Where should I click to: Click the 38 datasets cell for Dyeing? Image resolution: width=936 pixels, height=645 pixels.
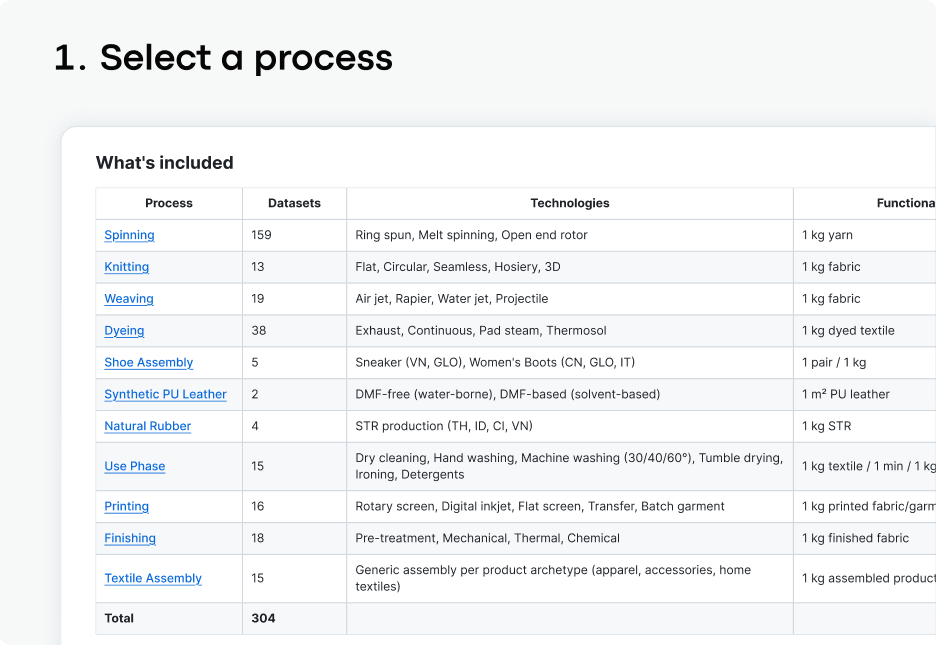[294, 331]
